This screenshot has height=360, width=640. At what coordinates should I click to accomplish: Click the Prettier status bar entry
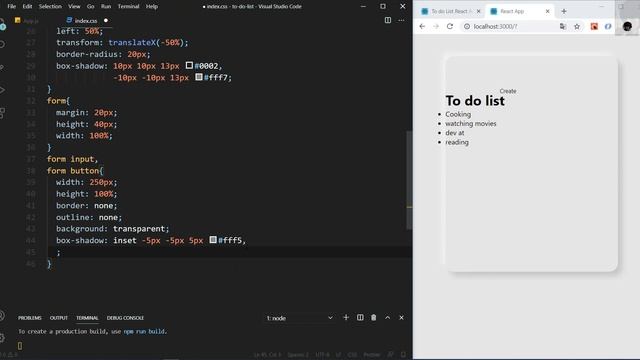tap(371, 355)
